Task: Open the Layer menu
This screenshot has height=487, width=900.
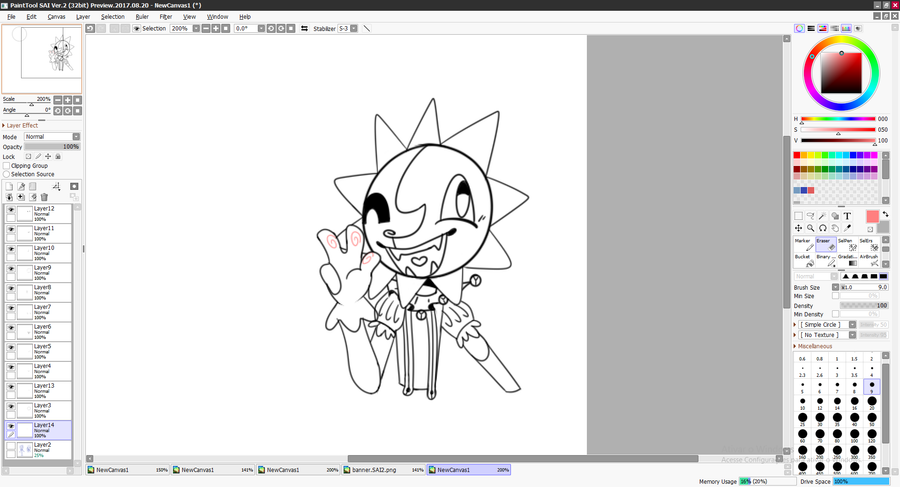Action: click(83, 17)
